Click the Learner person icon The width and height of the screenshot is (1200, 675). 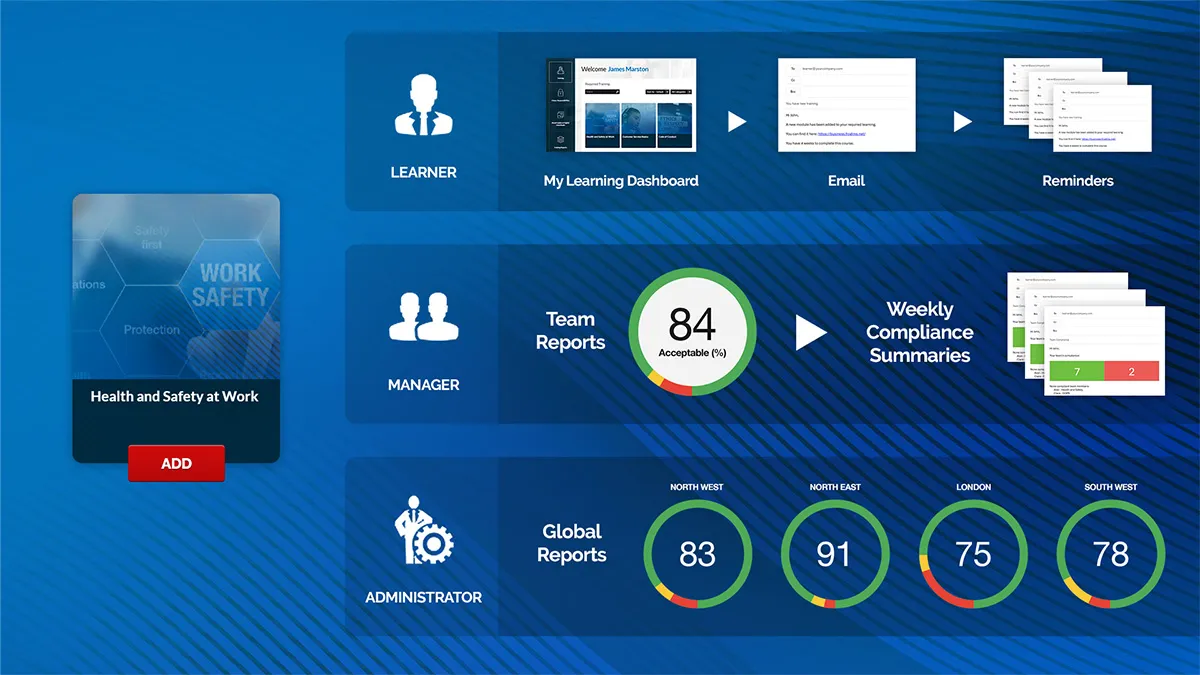coord(423,105)
